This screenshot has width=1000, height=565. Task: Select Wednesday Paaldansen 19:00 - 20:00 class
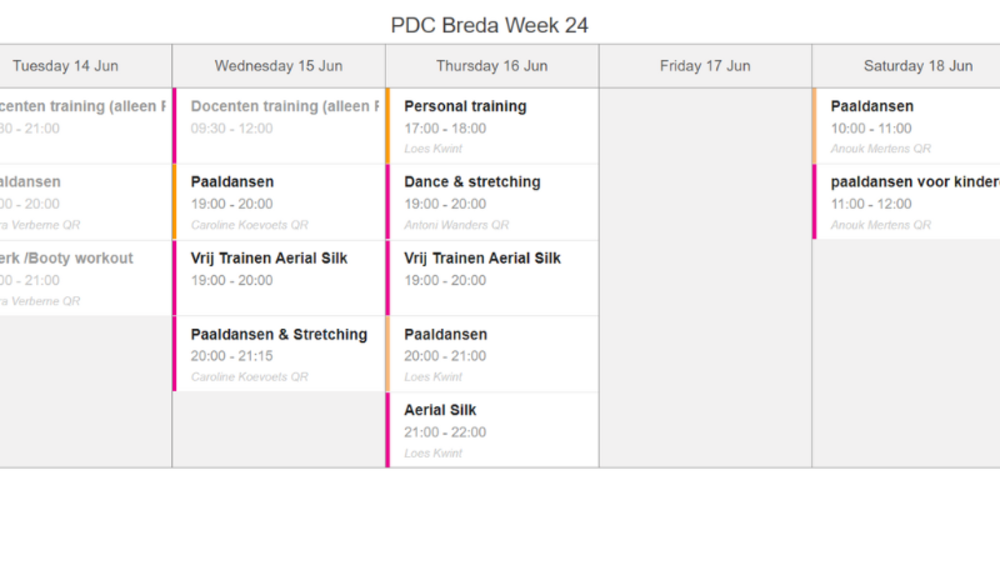pos(279,202)
